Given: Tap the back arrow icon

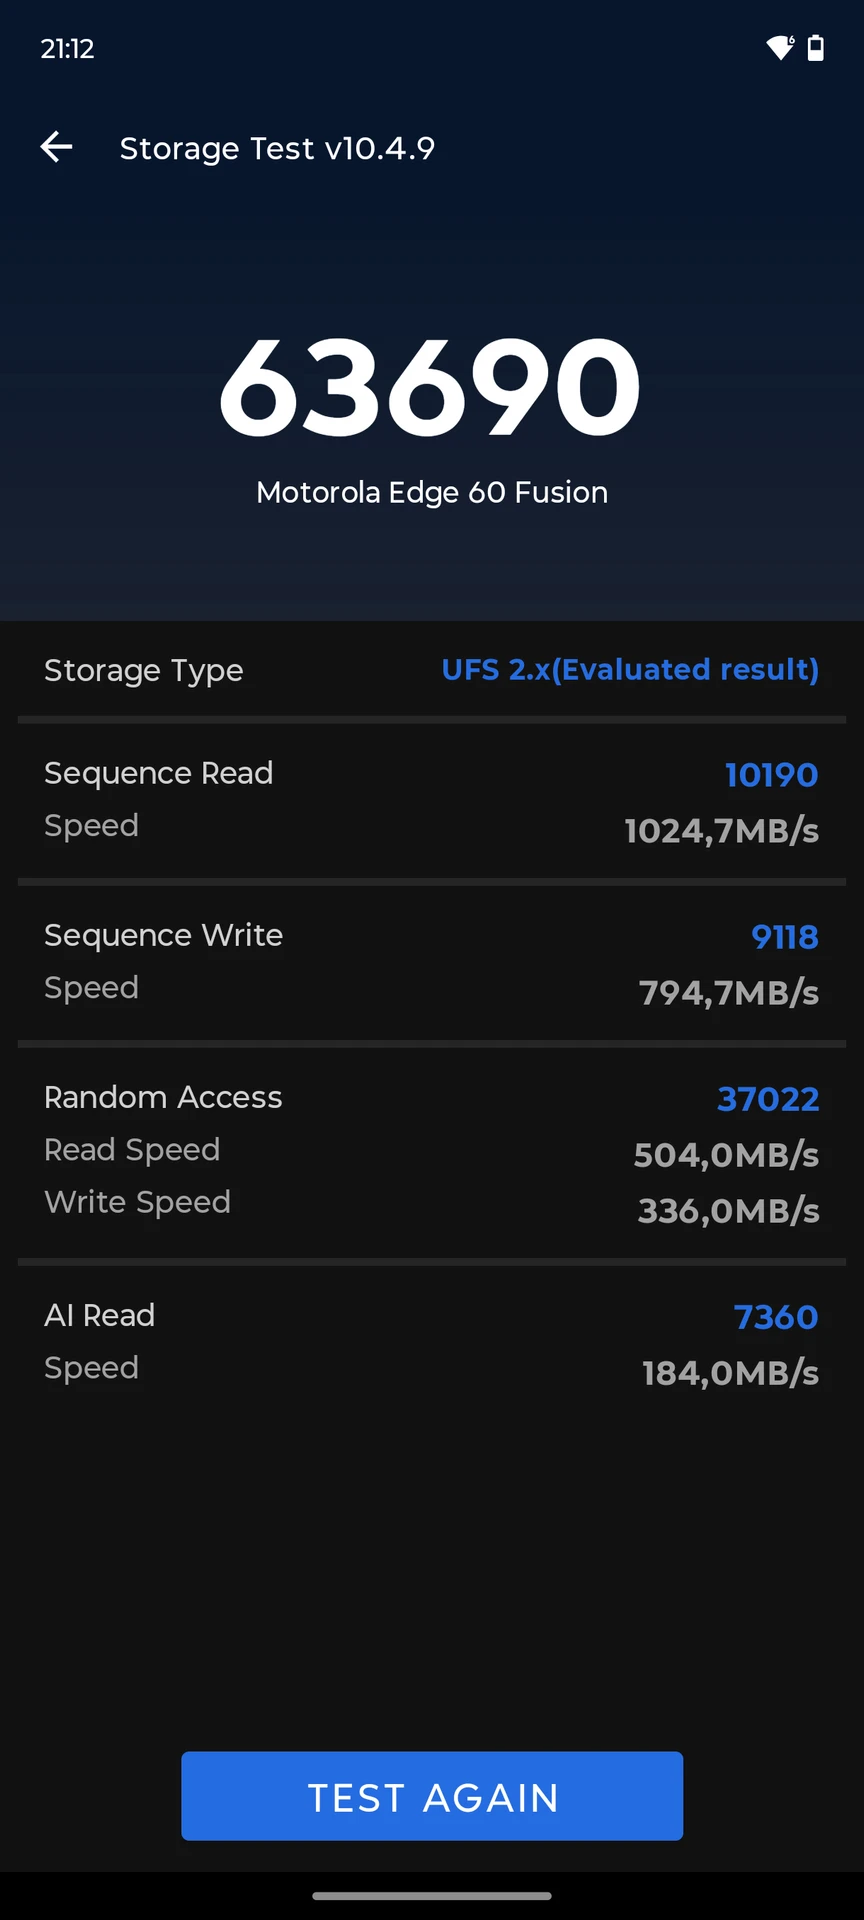Looking at the screenshot, I should click(x=56, y=147).
